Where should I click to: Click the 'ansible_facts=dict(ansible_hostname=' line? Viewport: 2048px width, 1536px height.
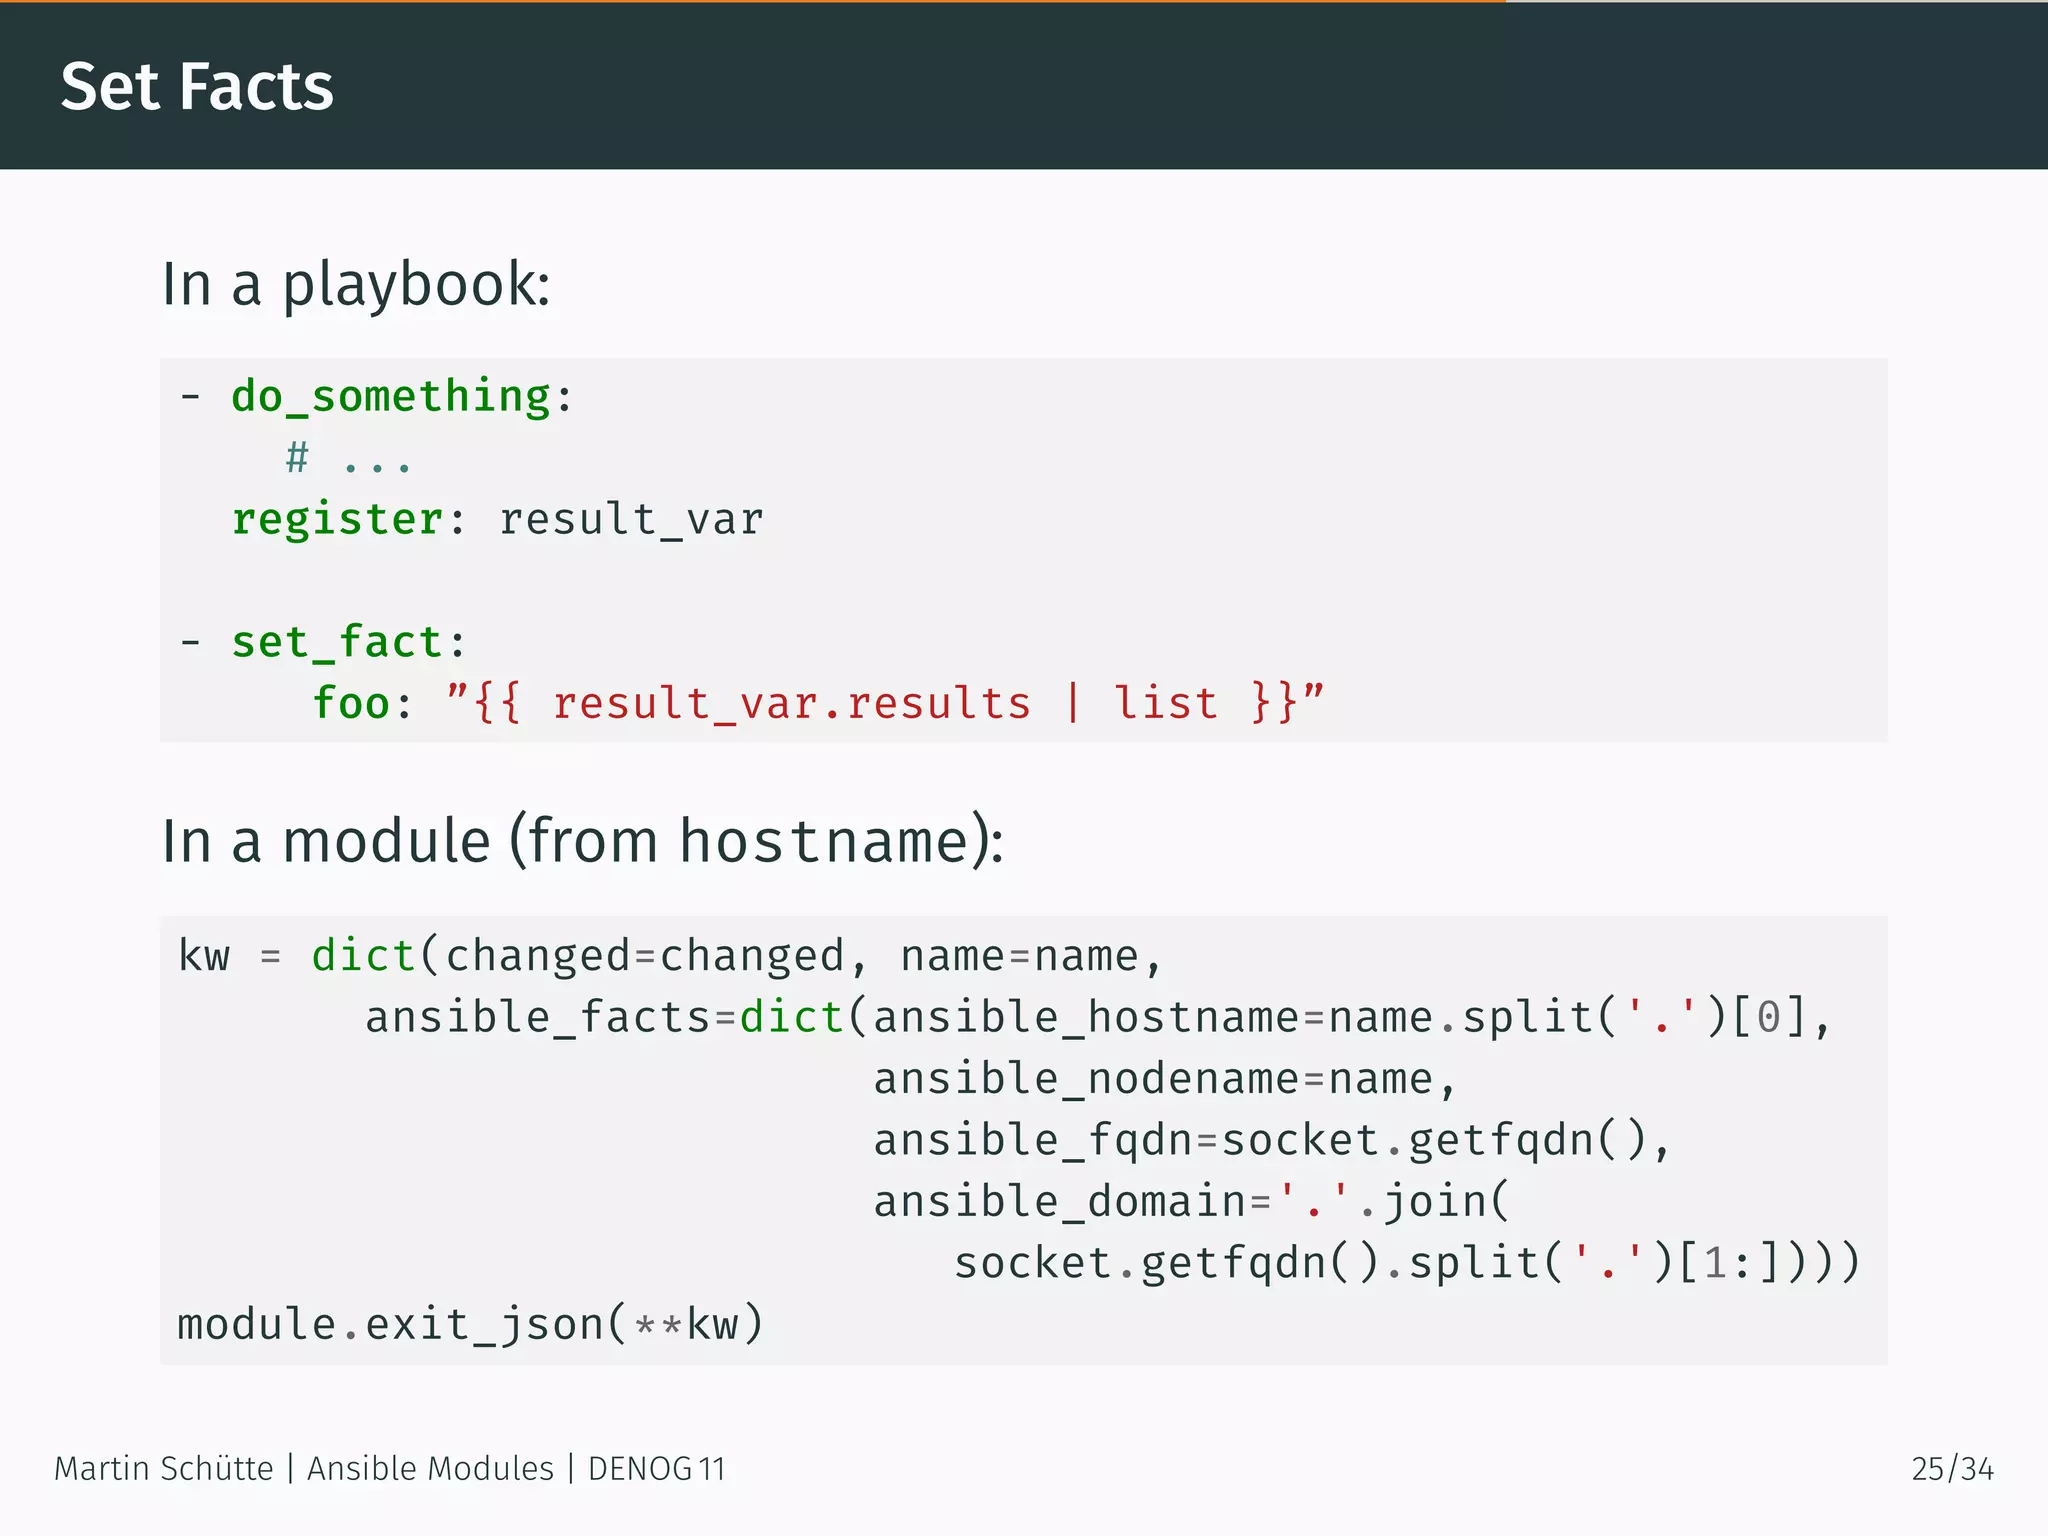[x=1098, y=1018]
